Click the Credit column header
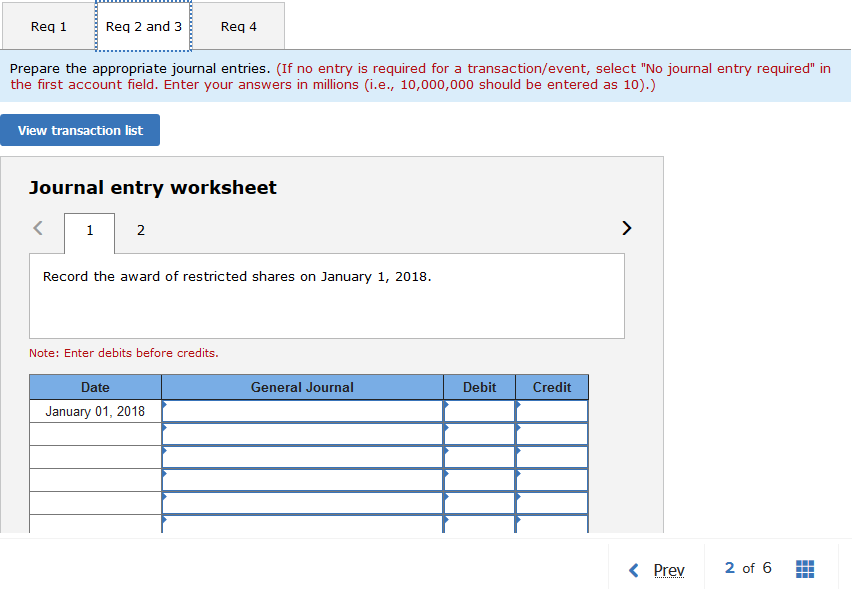Image resolution: width=852 pixels, height=594 pixels. pyautogui.click(x=552, y=387)
